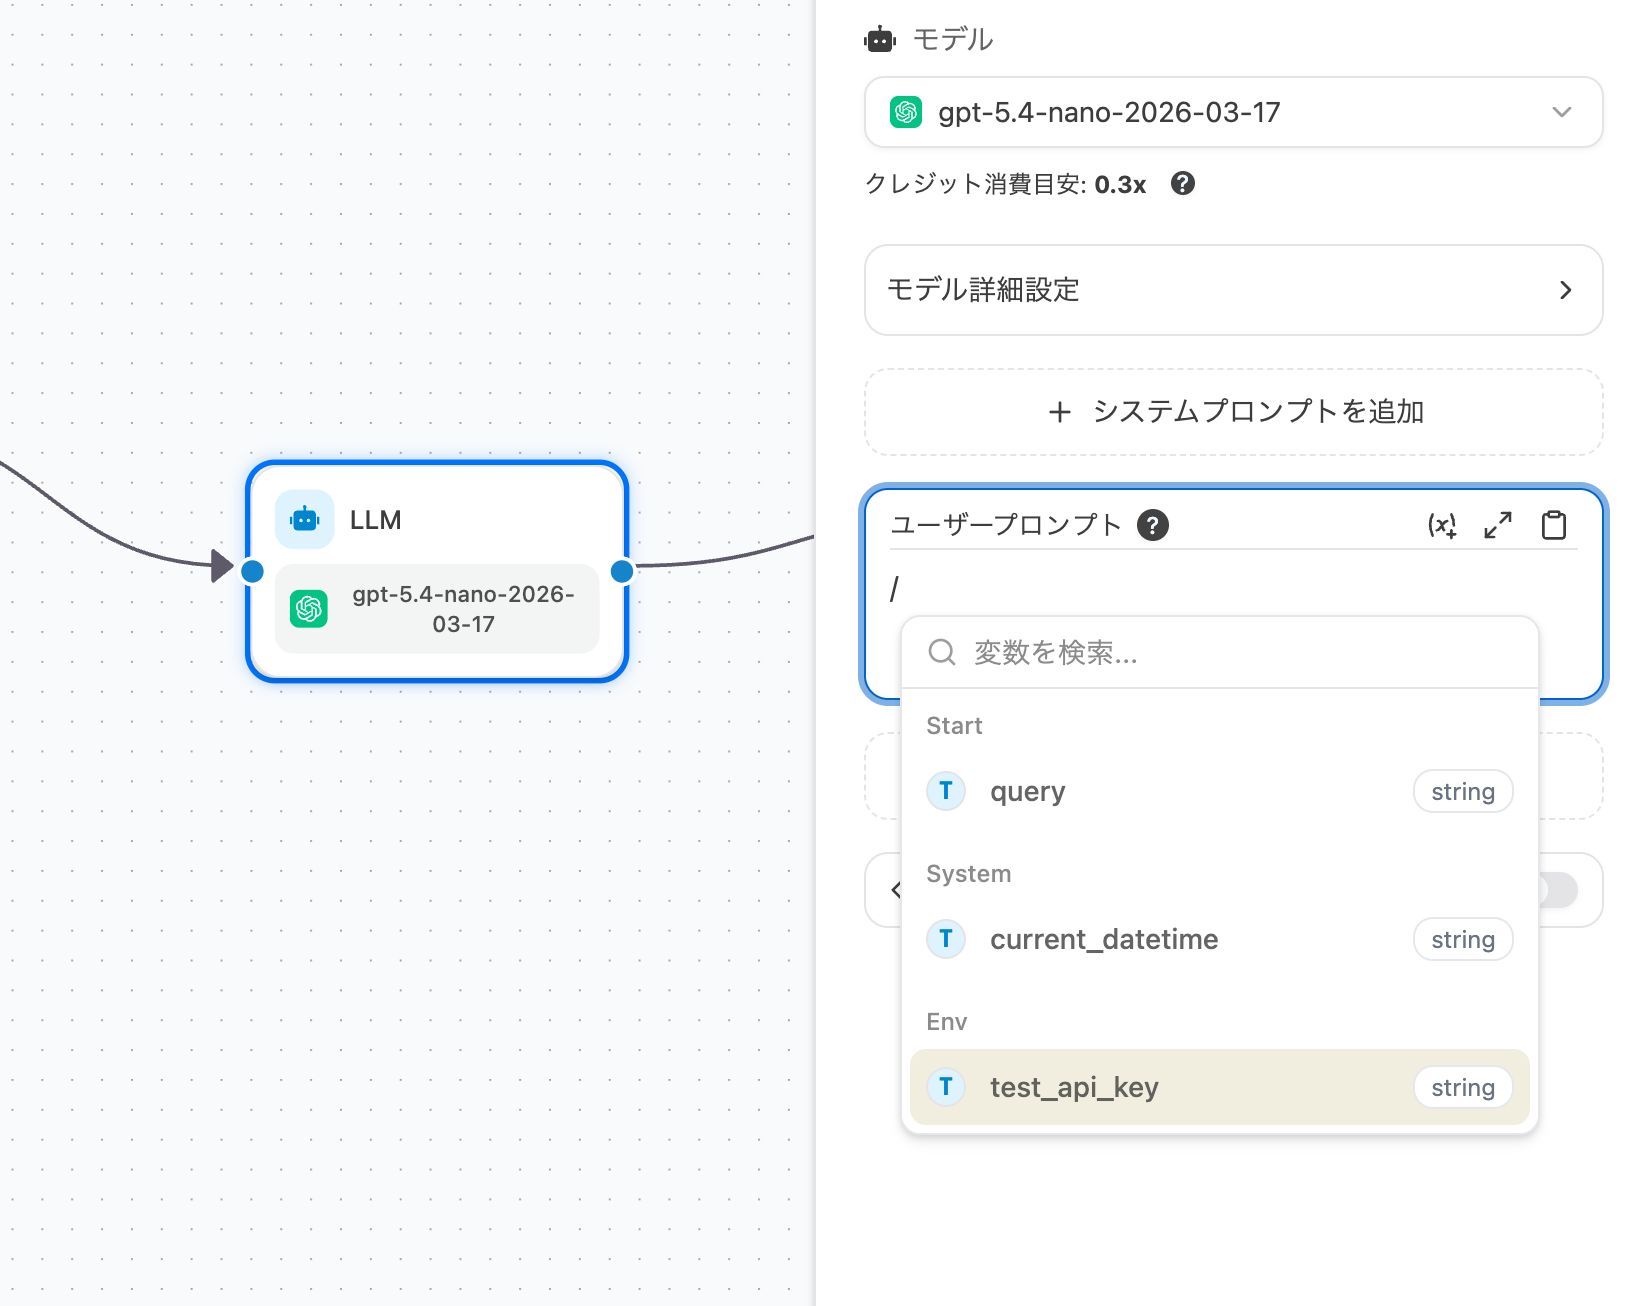
Task: Select the test_api_key env variable
Action: coord(1220,1087)
